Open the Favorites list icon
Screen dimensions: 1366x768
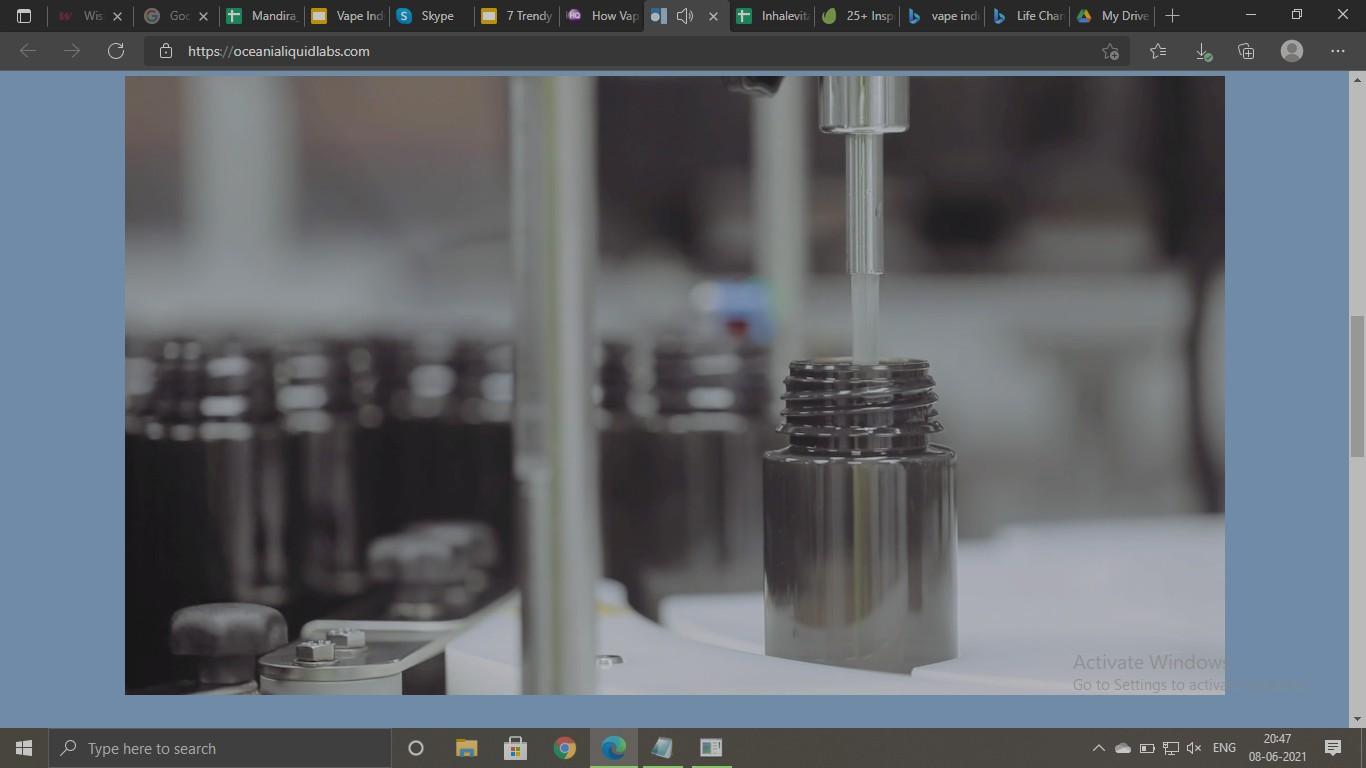pos(1158,51)
